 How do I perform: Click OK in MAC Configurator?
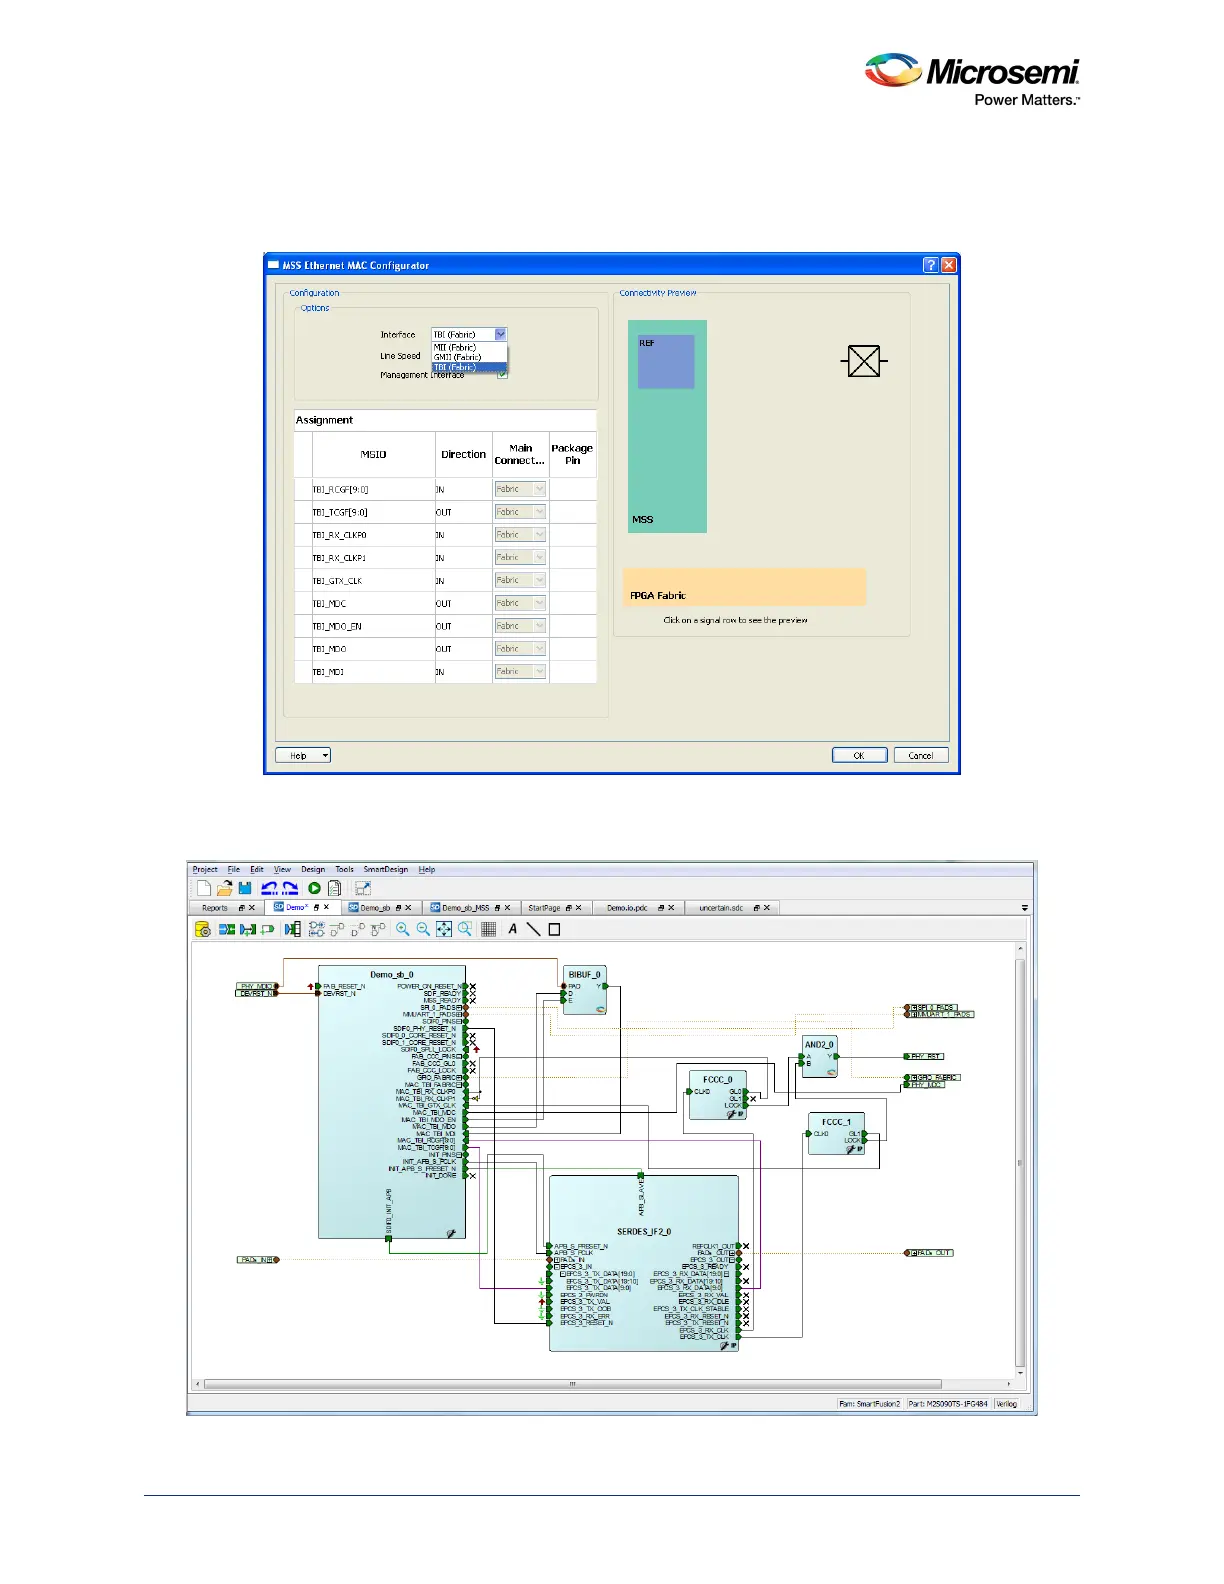tap(859, 756)
